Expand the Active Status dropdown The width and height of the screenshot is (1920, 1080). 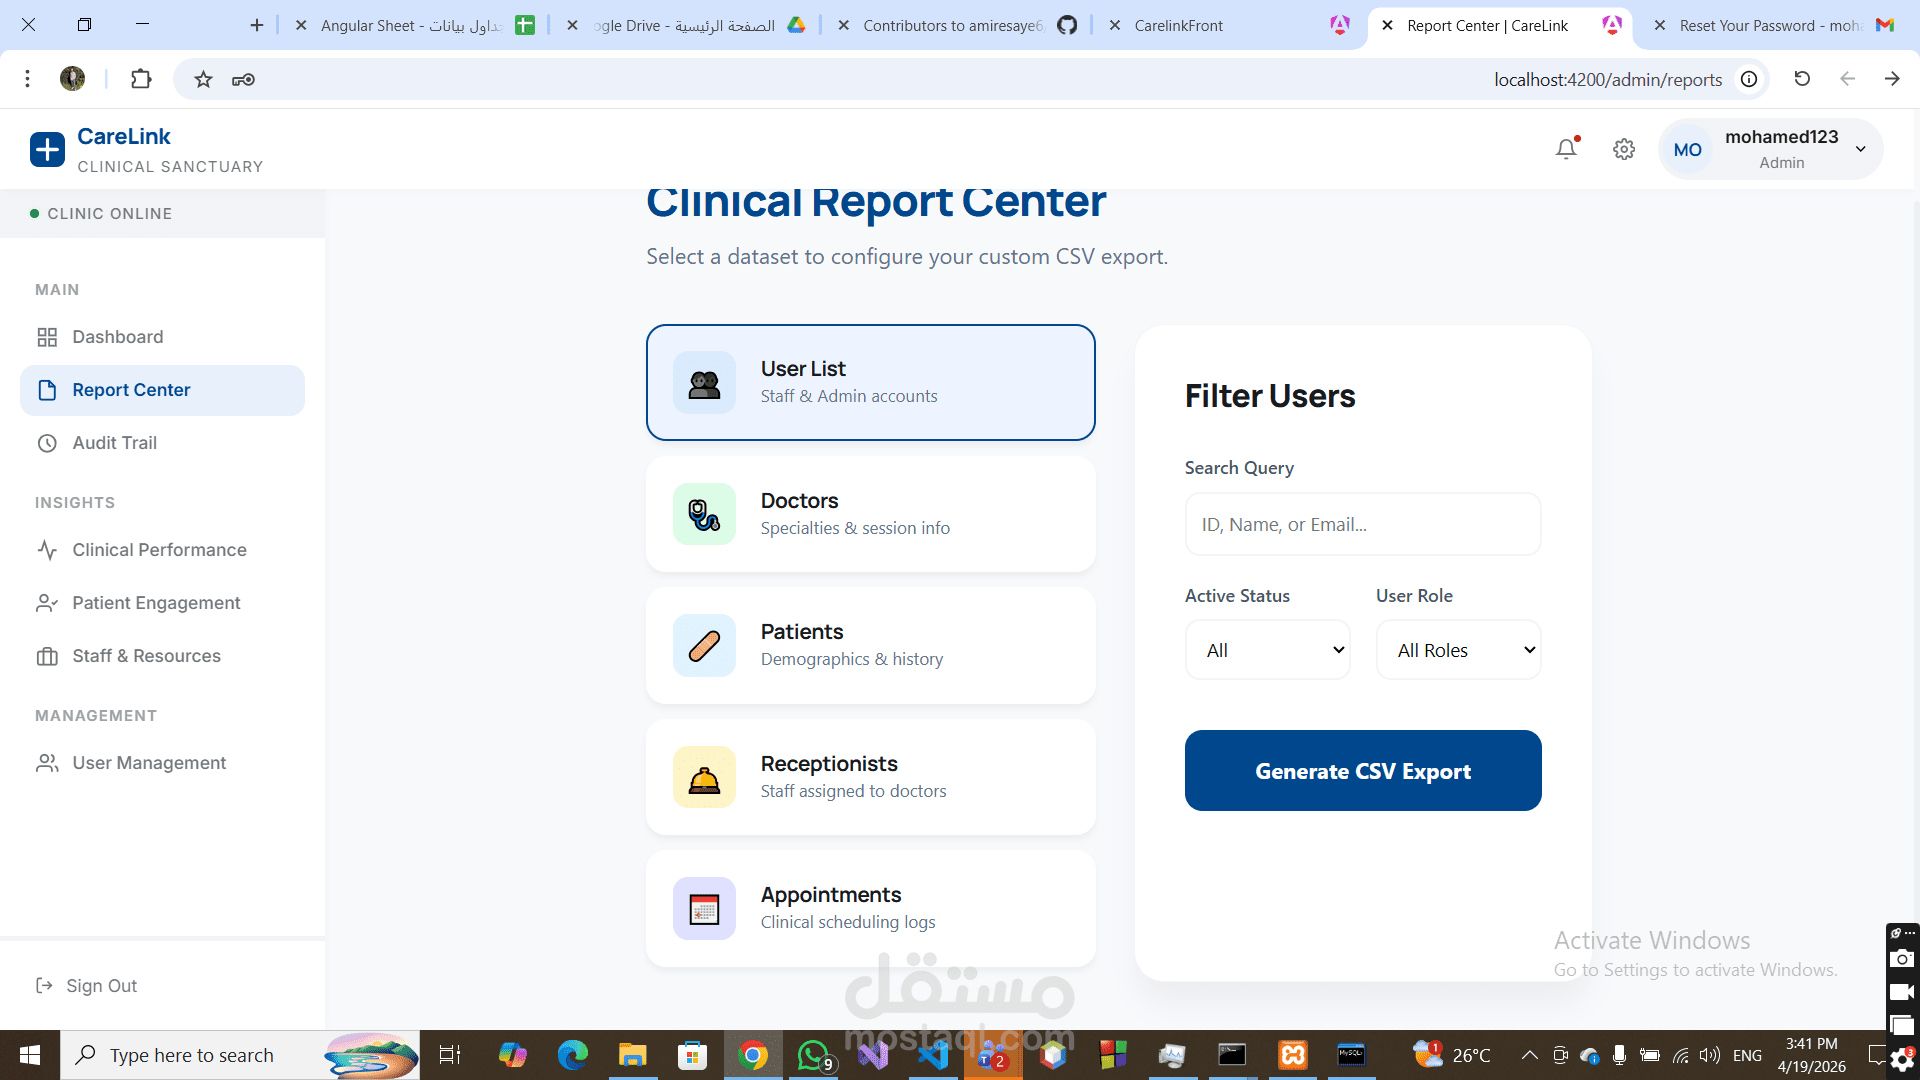(x=1267, y=650)
